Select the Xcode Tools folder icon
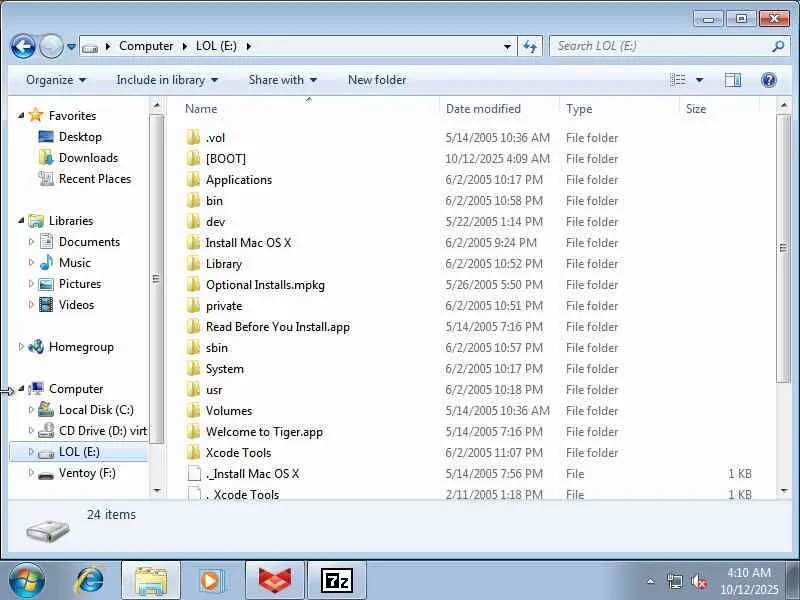The image size is (800, 600). coord(193,453)
